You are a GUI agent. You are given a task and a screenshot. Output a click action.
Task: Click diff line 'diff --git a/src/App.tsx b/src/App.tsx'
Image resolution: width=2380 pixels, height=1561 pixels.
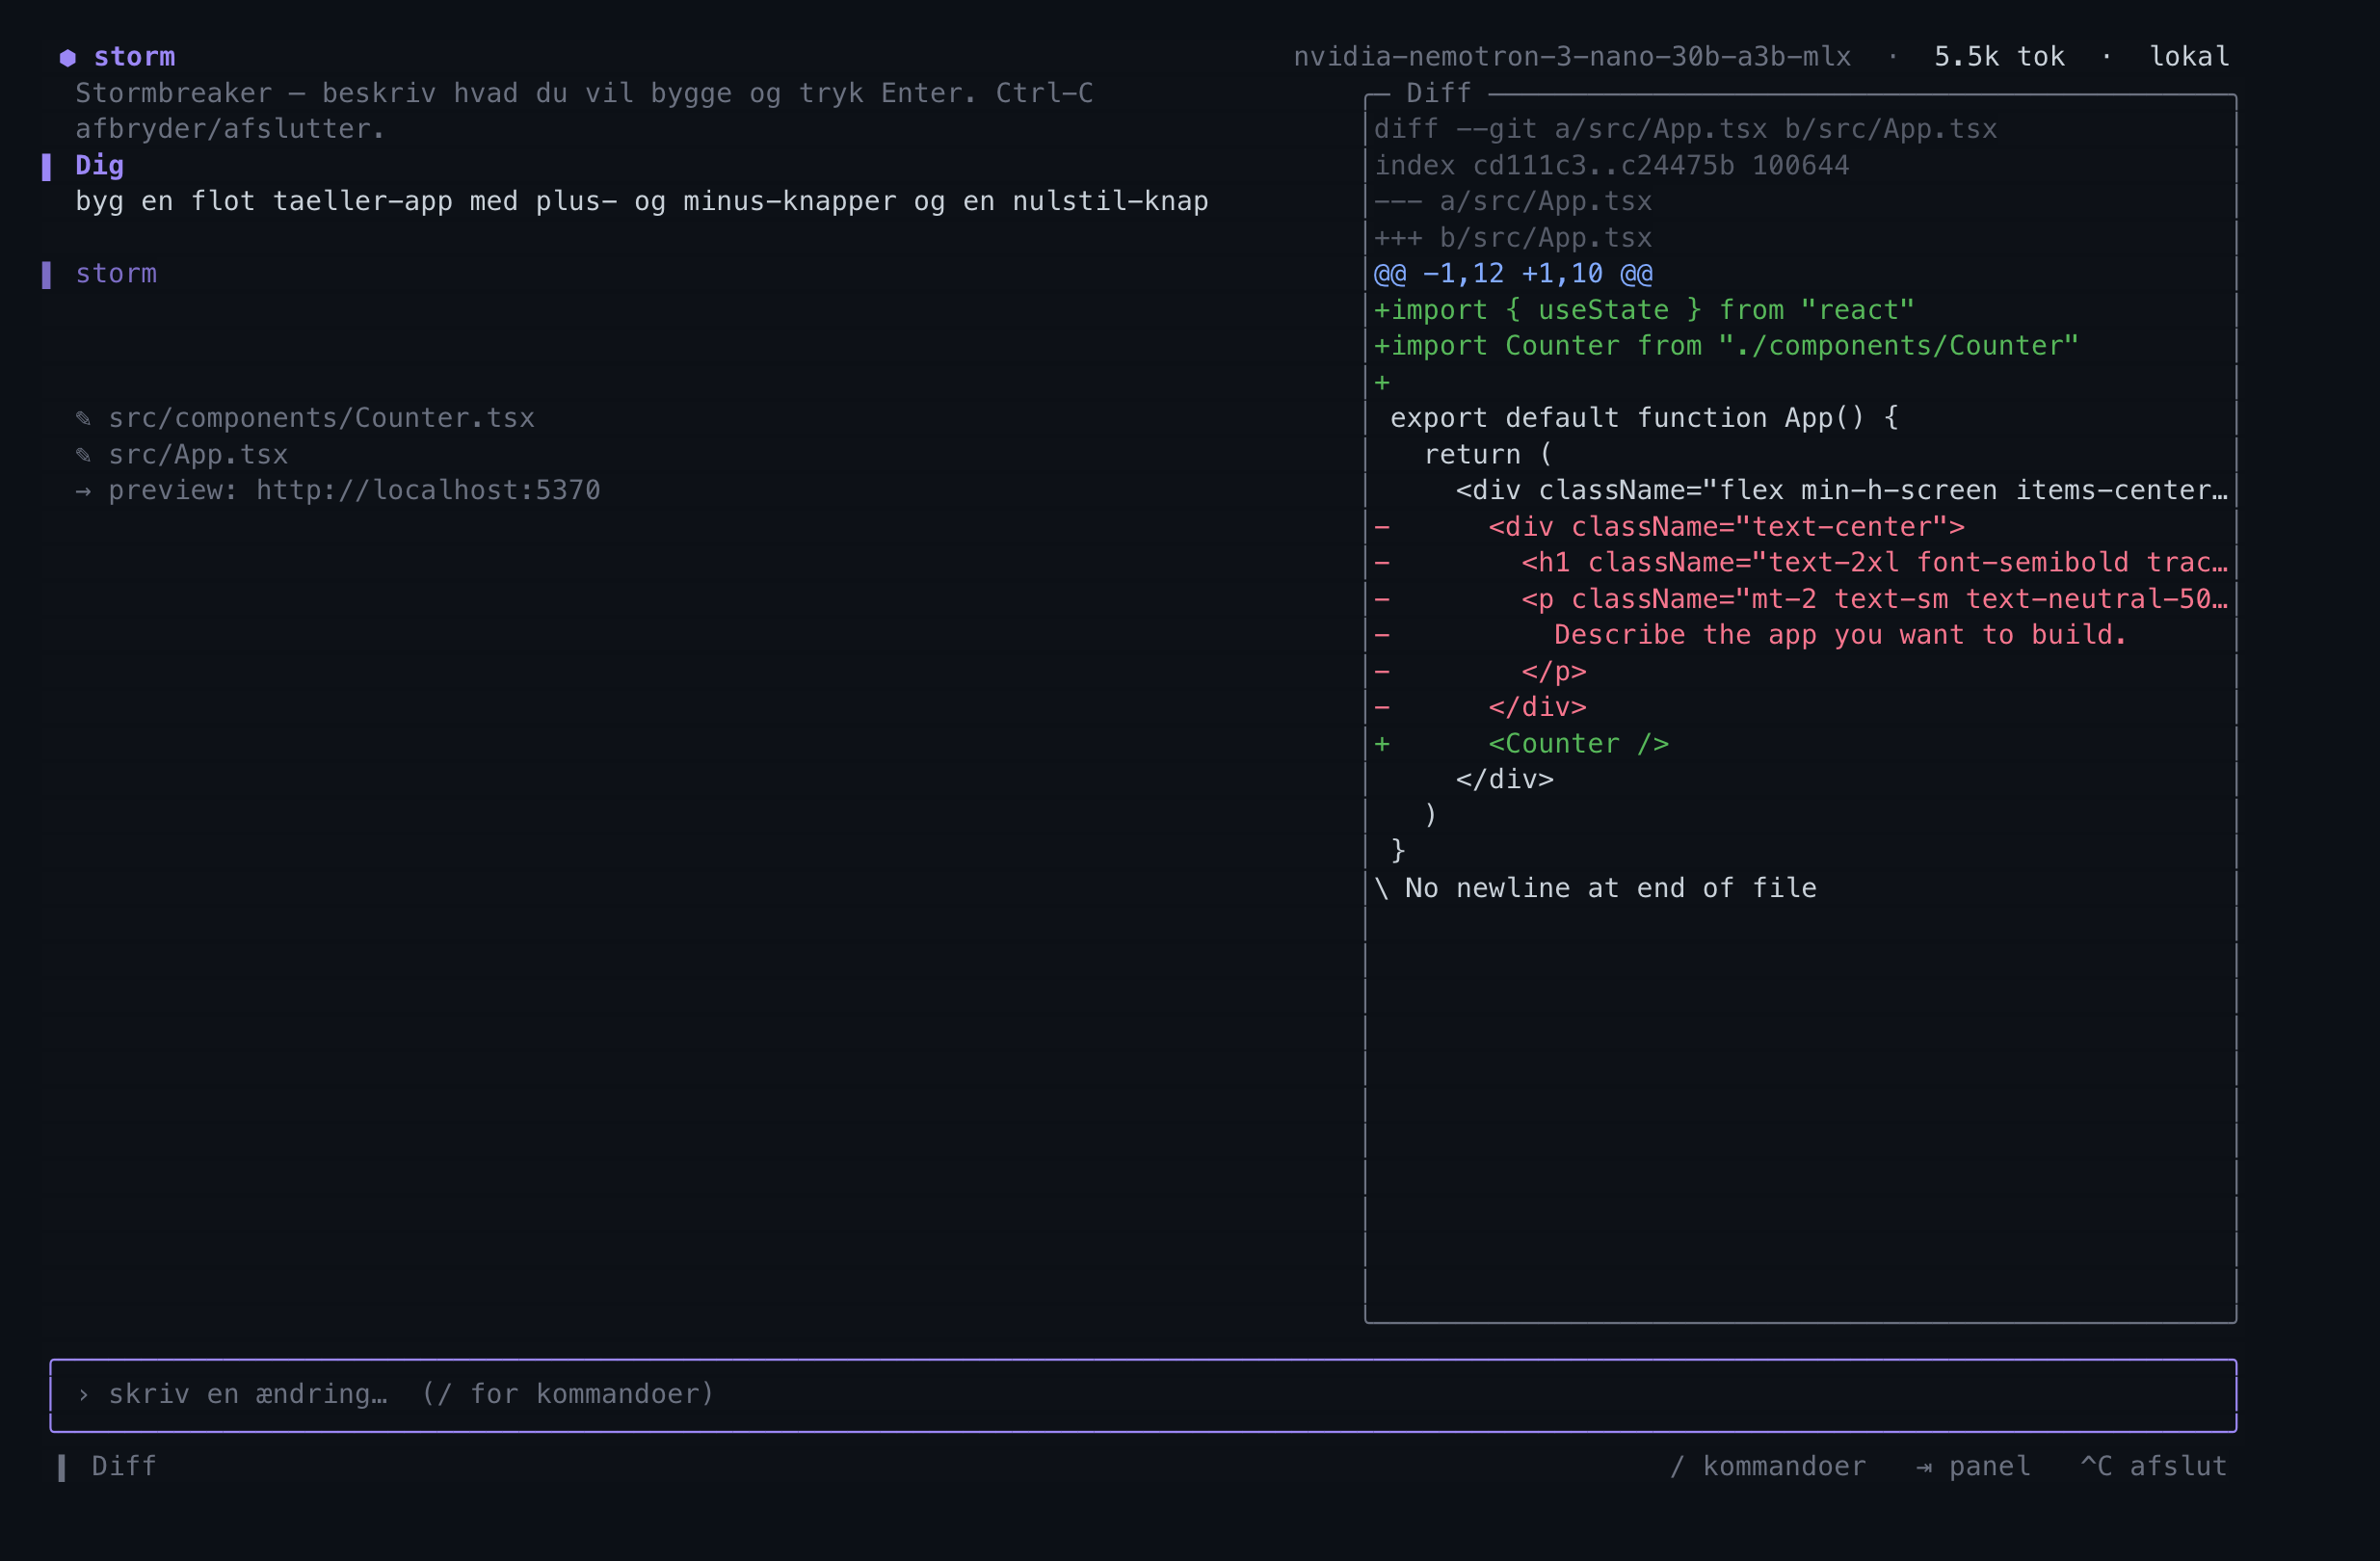tap(1685, 129)
